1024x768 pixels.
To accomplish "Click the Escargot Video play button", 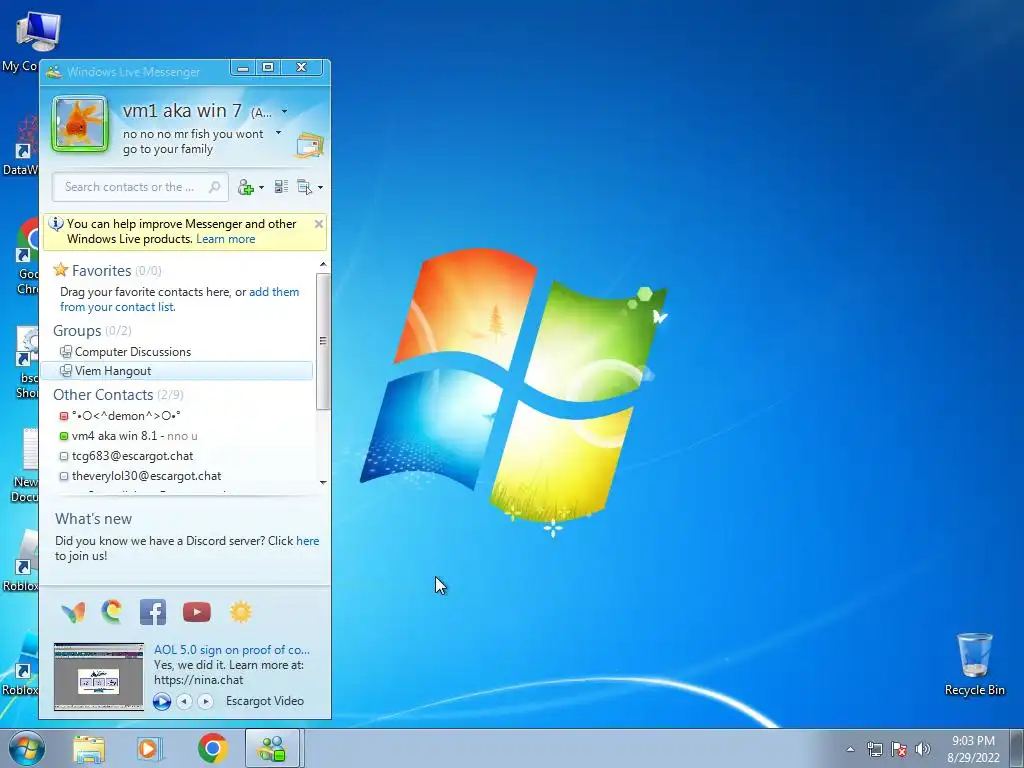I will [x=162, y=701].
